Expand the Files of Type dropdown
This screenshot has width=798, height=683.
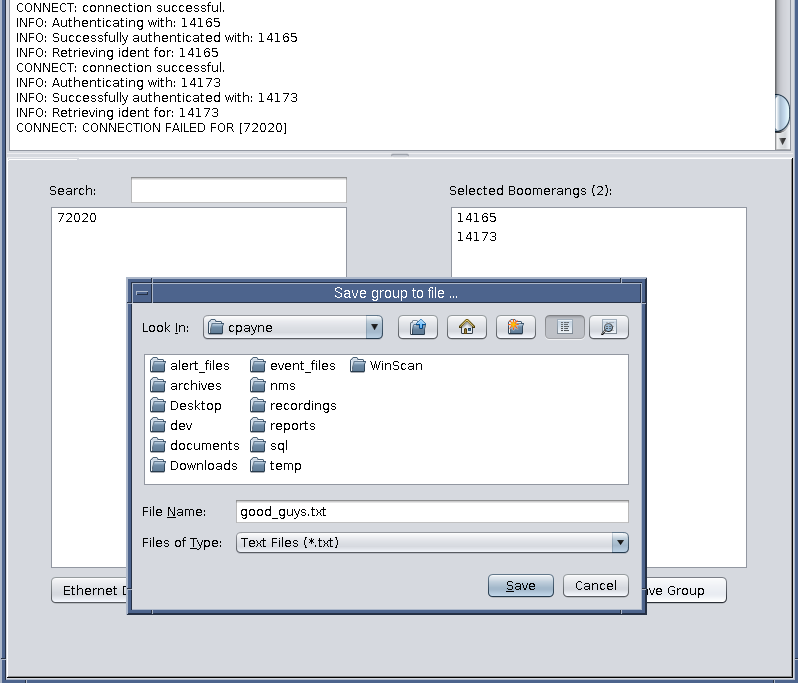432,543
